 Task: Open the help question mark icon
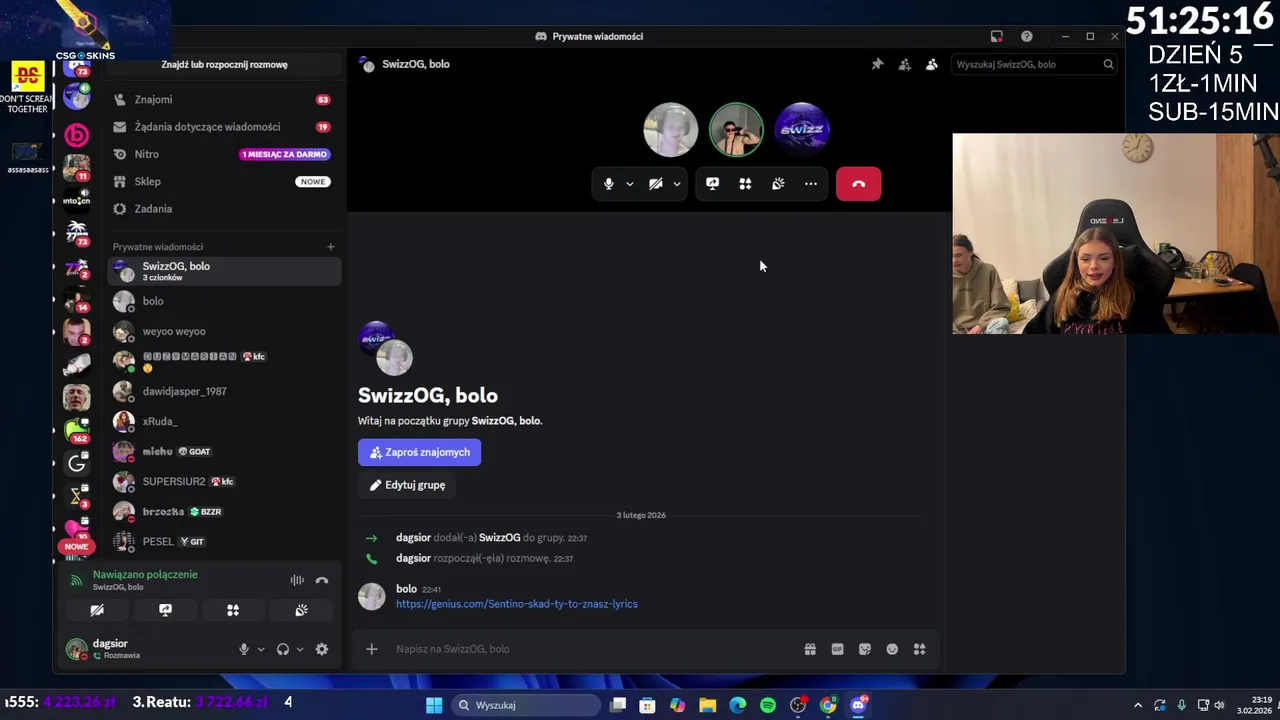[1026, 36]
